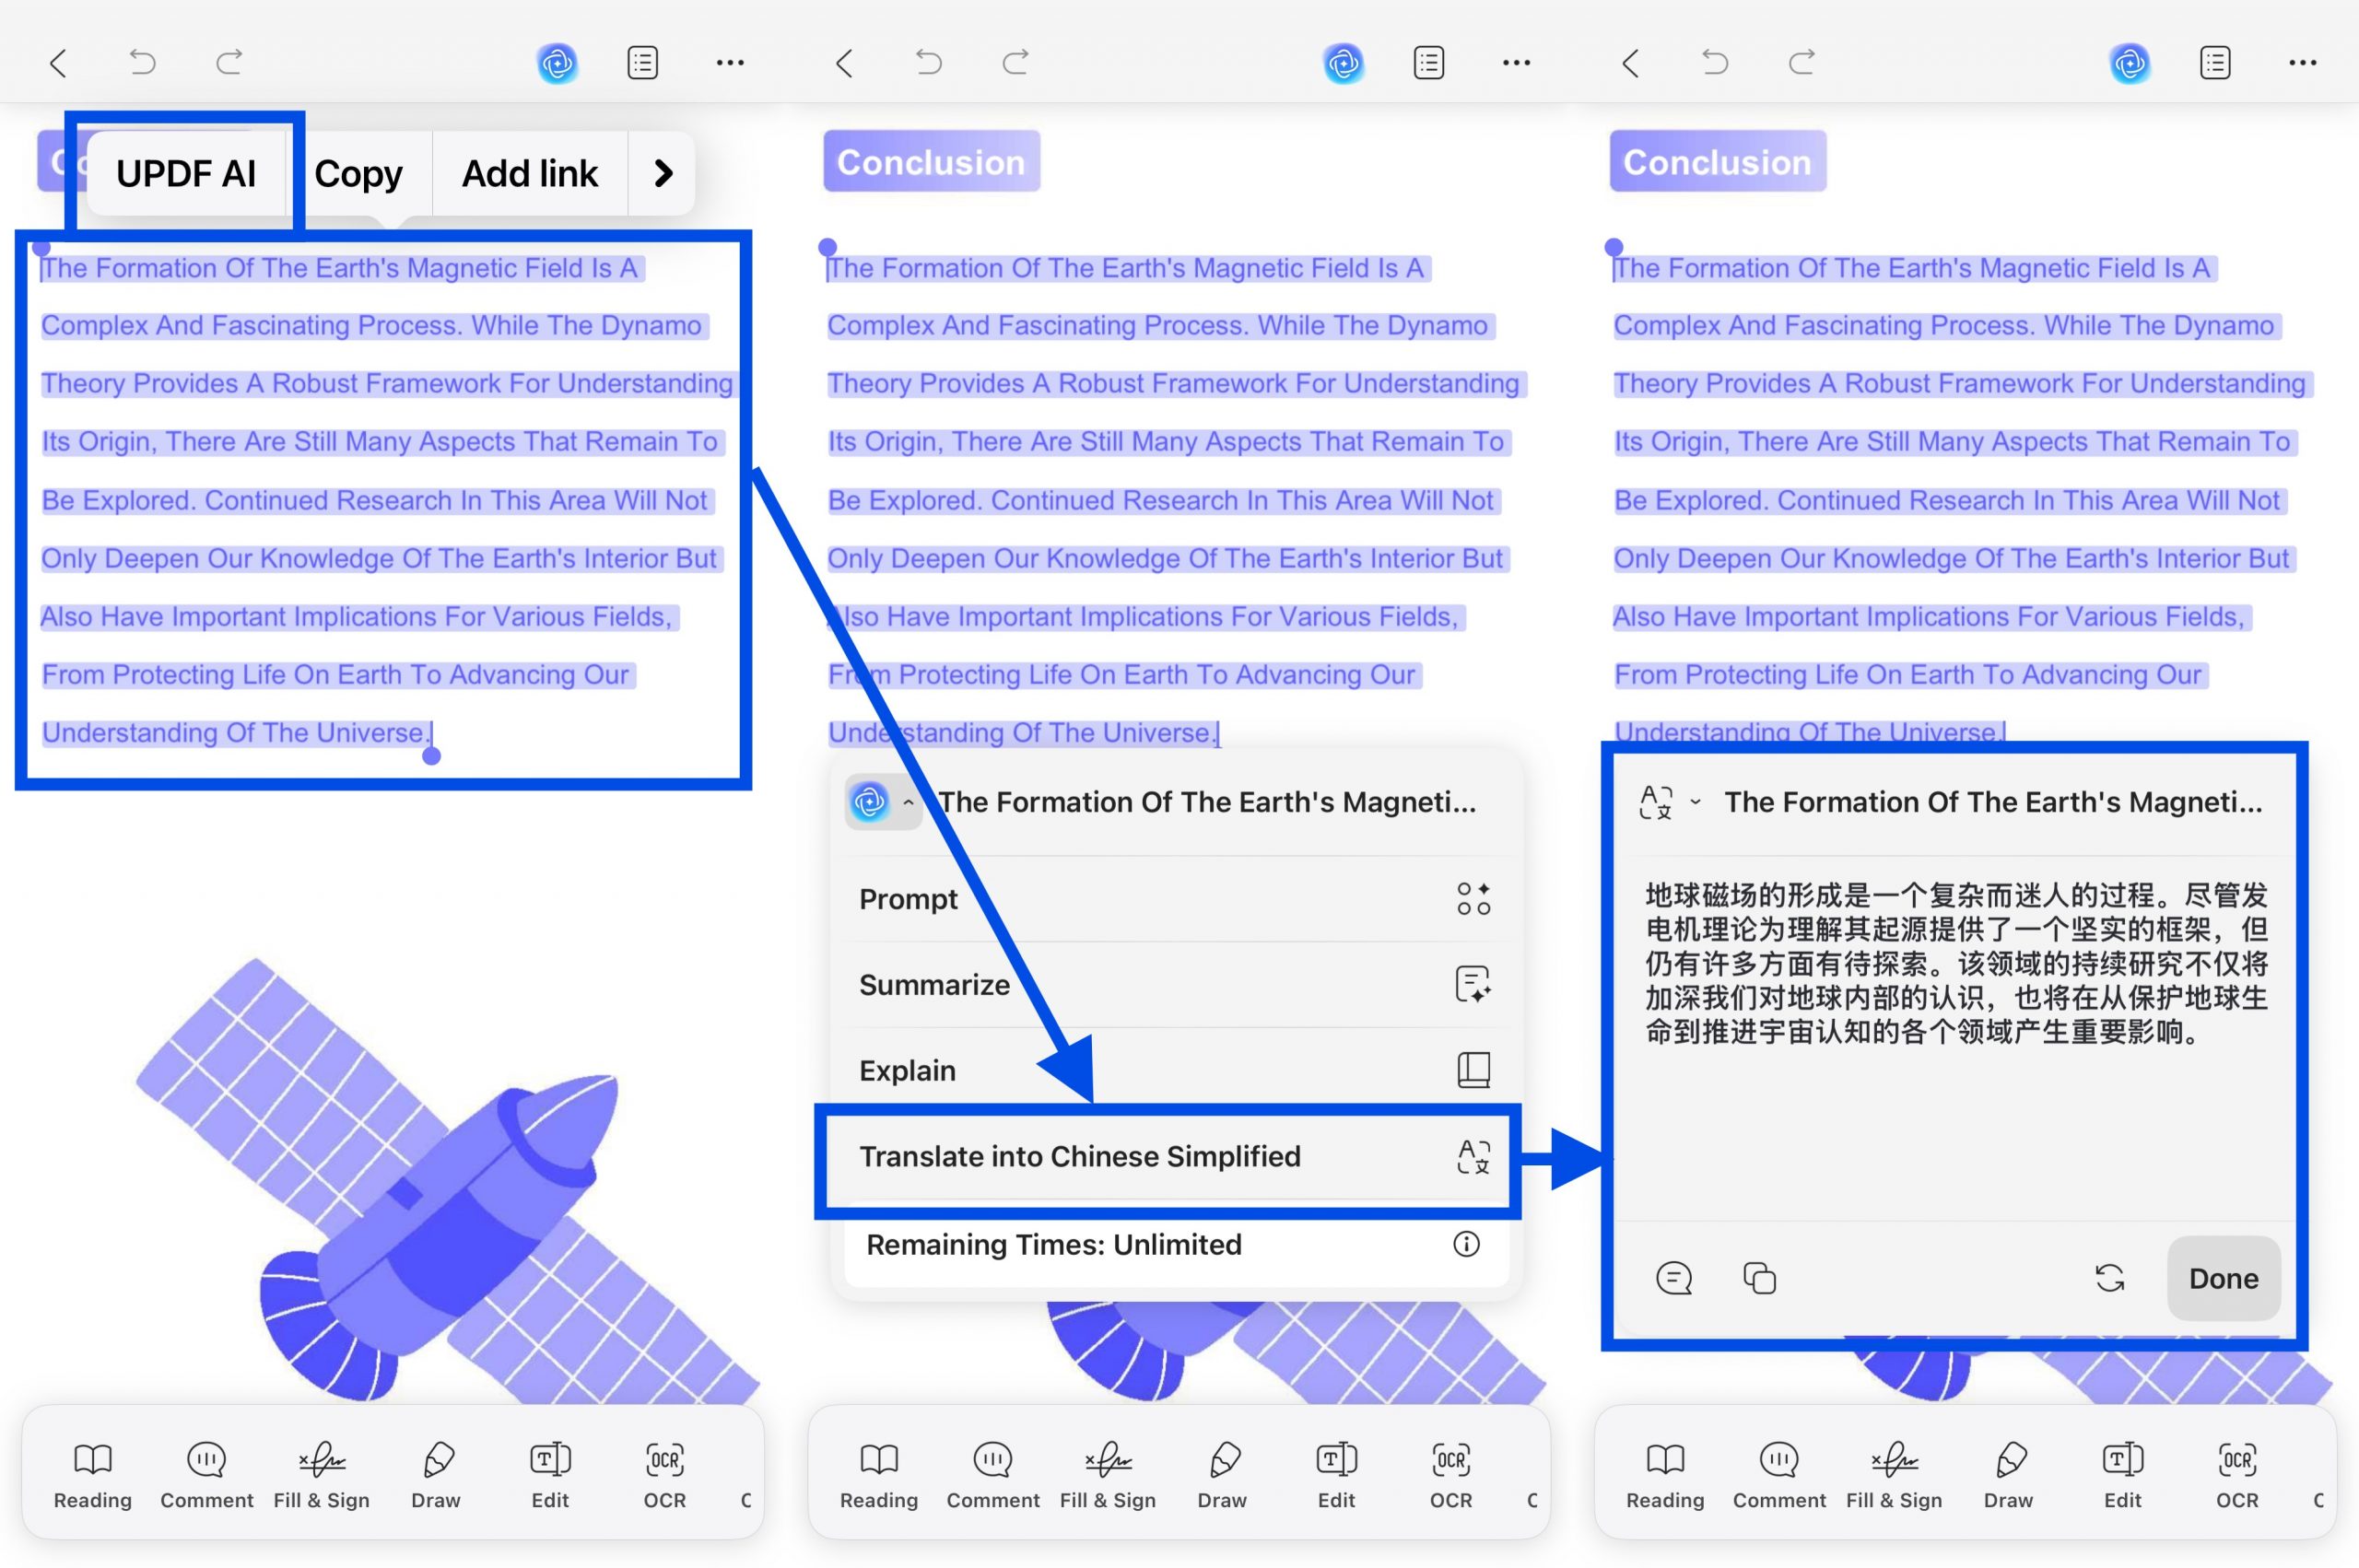Open the AI mode dropdown in middle panel

[883, 801]
